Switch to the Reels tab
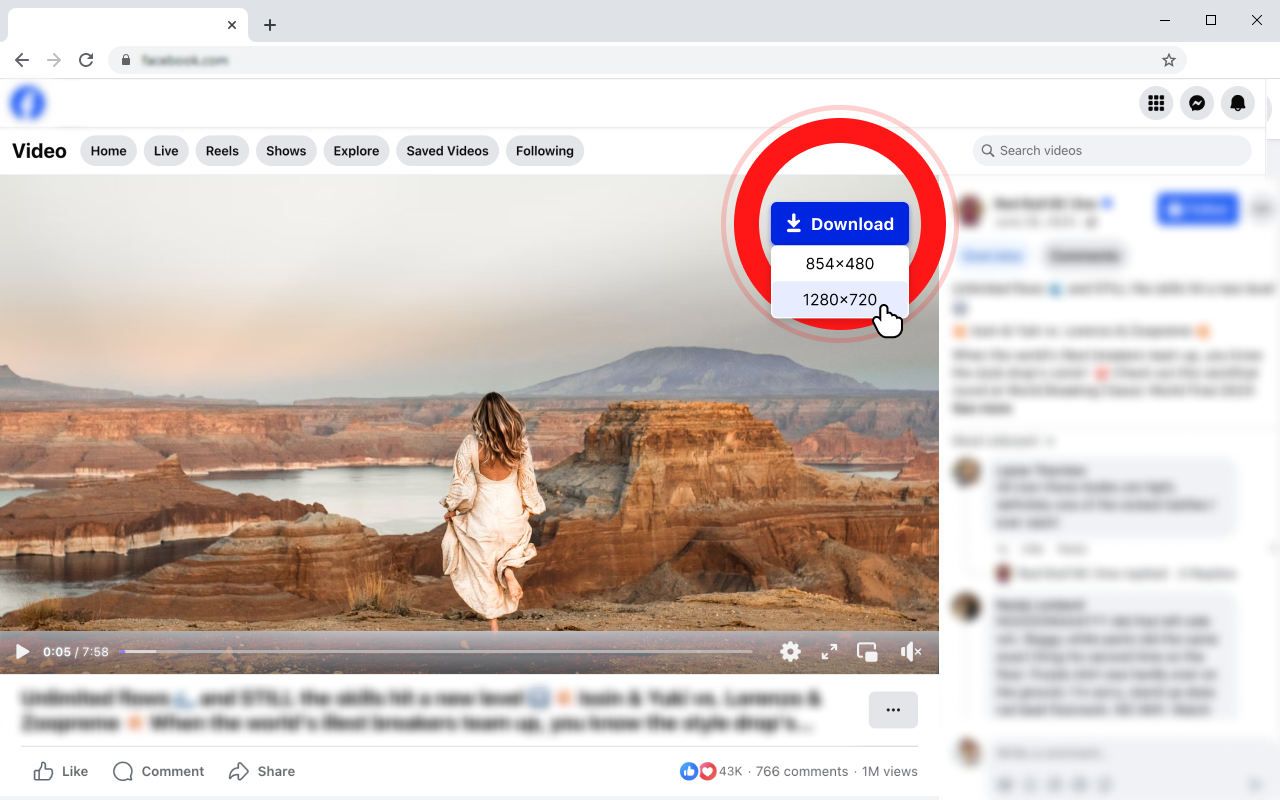The width and height of the screenshot is (1280, 800). [222, 150]
